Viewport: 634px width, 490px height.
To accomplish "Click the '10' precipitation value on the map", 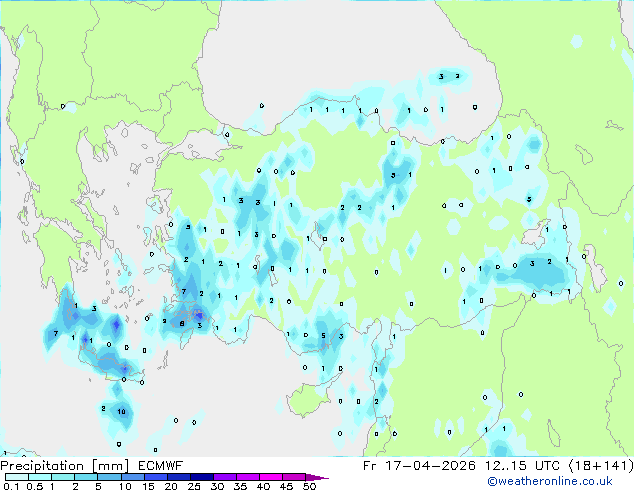I will 121,412.
